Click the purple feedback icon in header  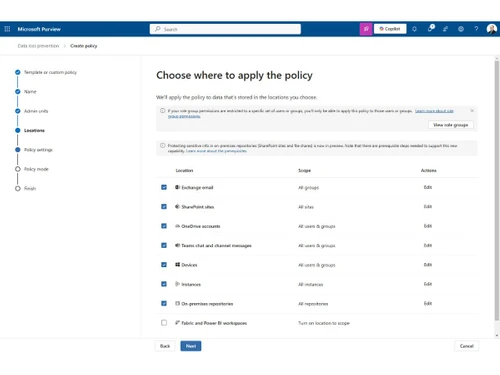coord(366,29)
